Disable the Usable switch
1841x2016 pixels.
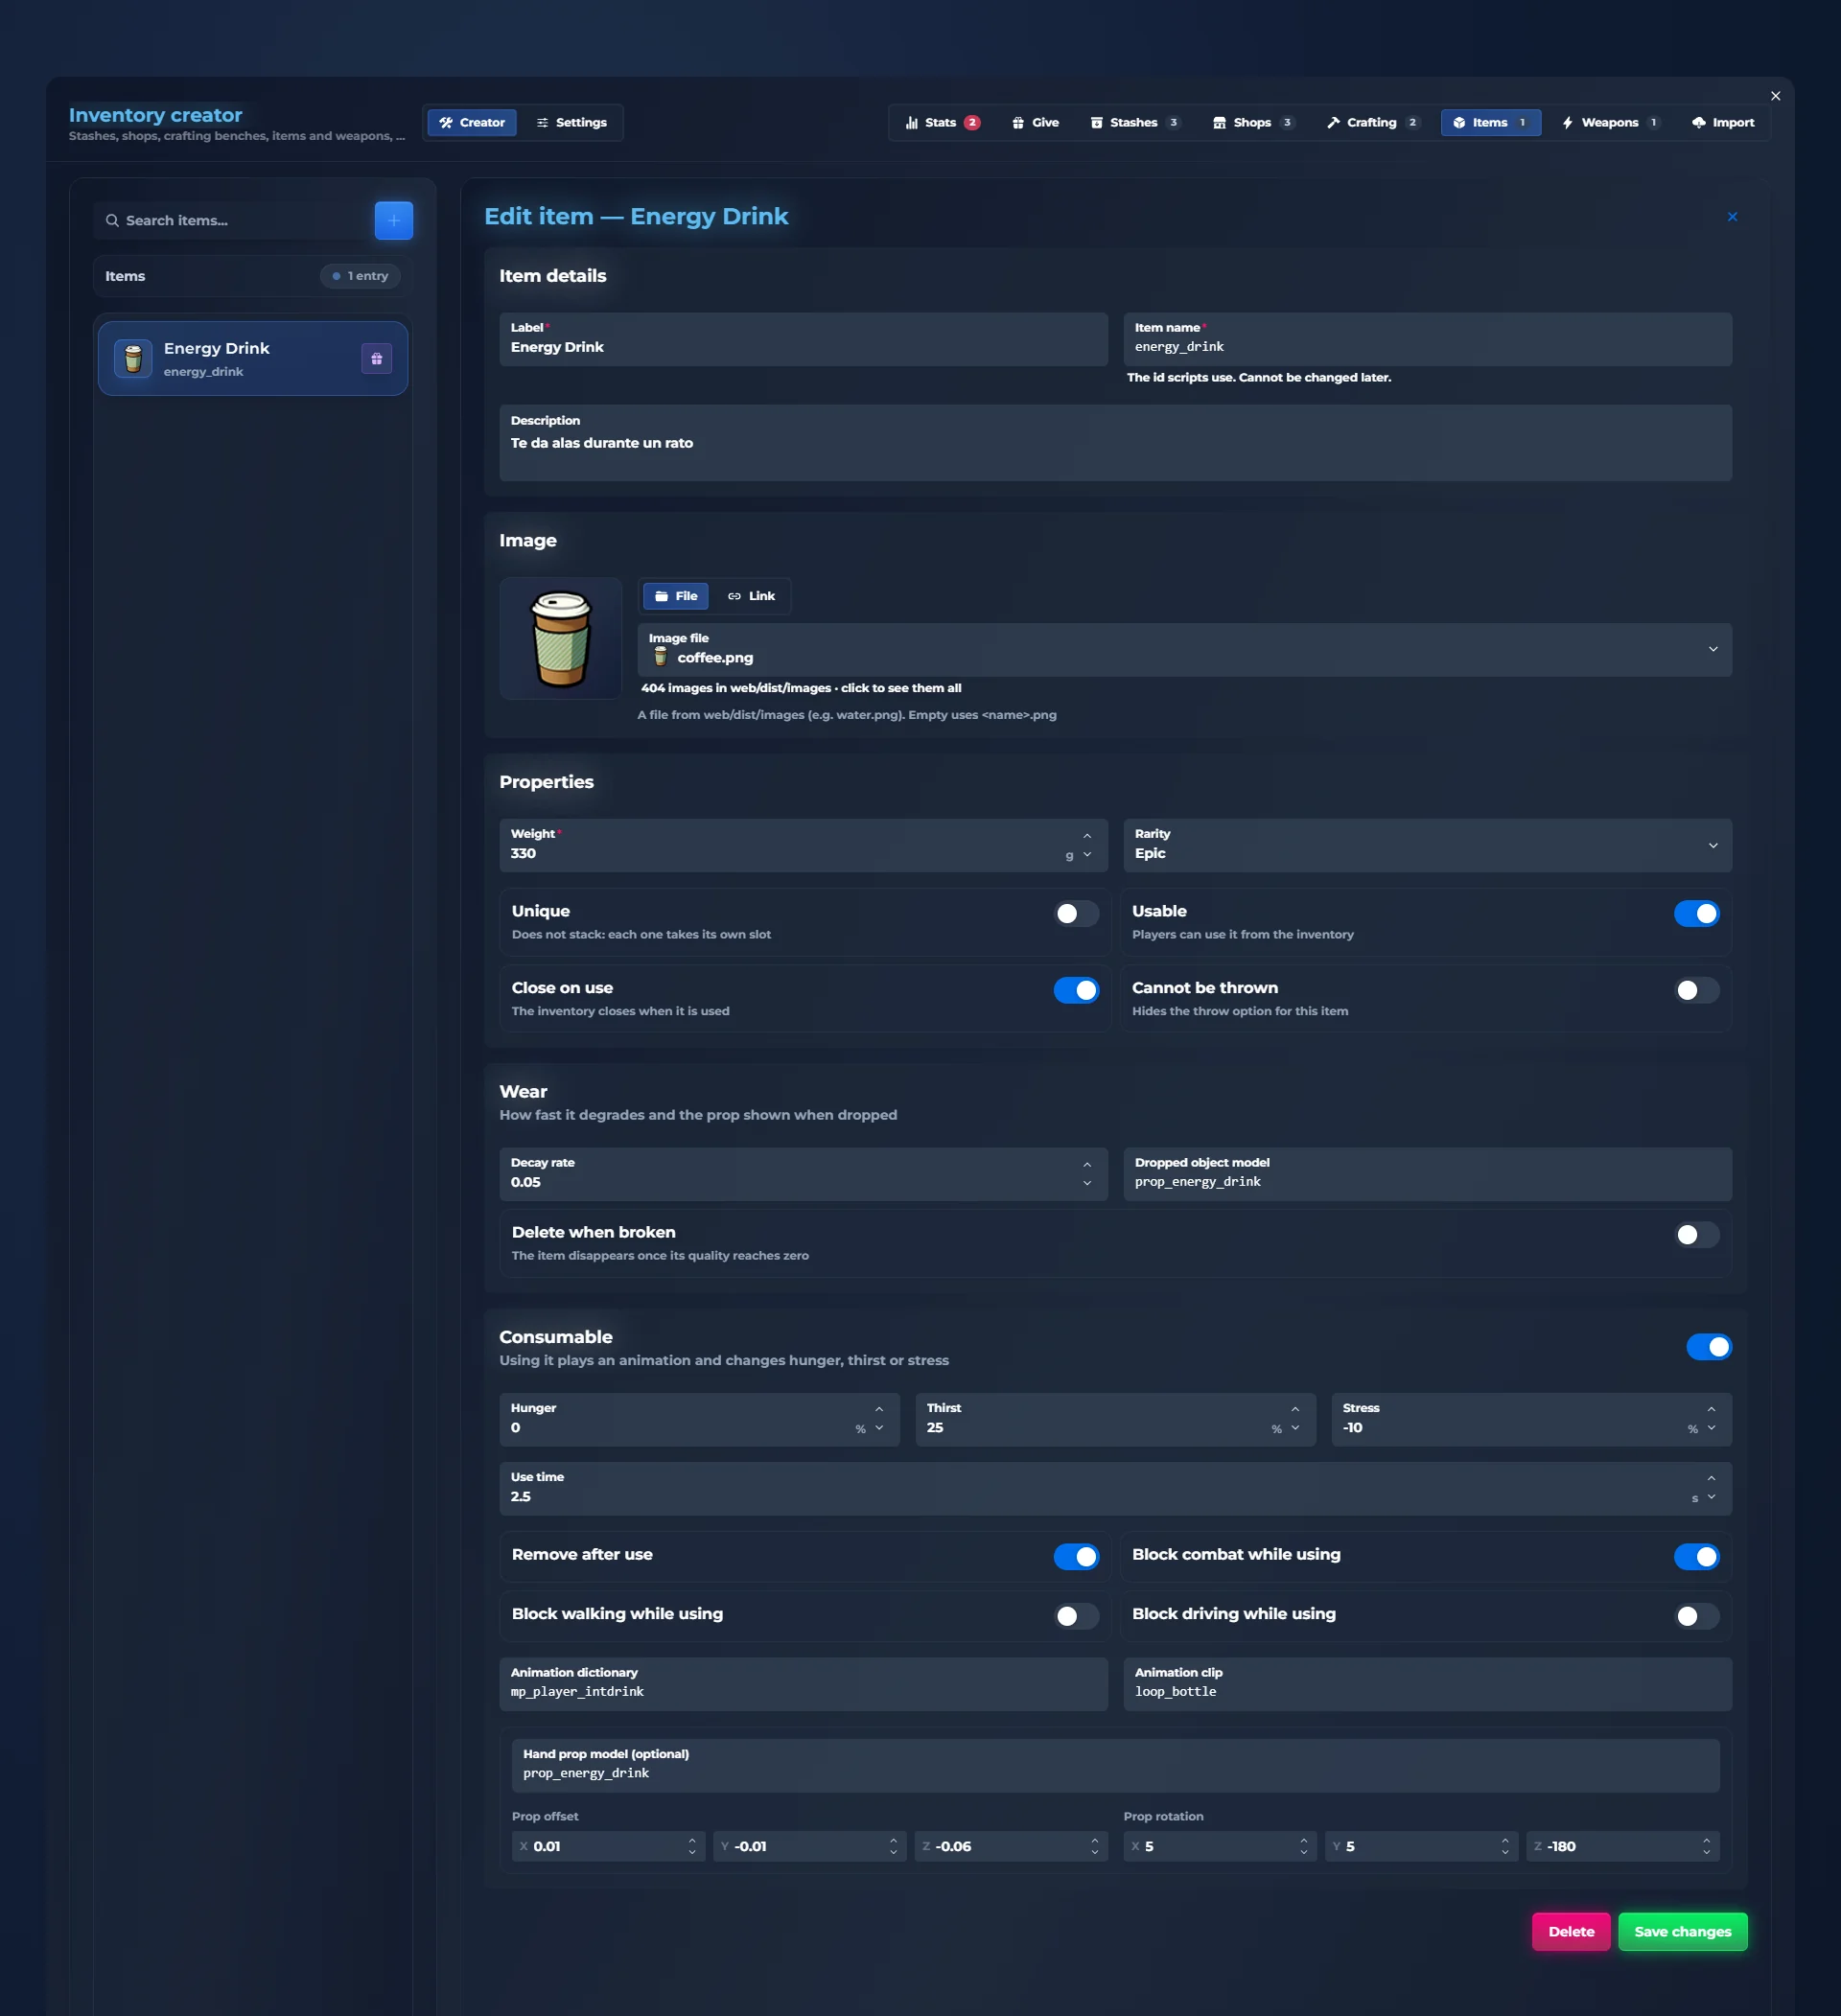click(x=1697, y=914)
